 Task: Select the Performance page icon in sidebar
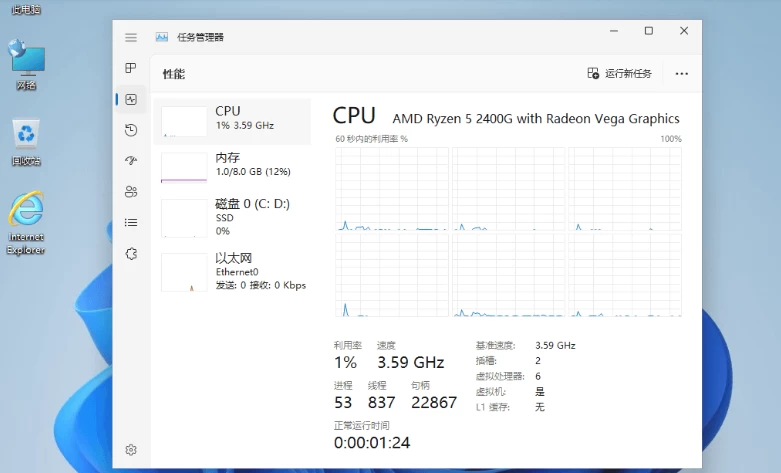[130, 99]
